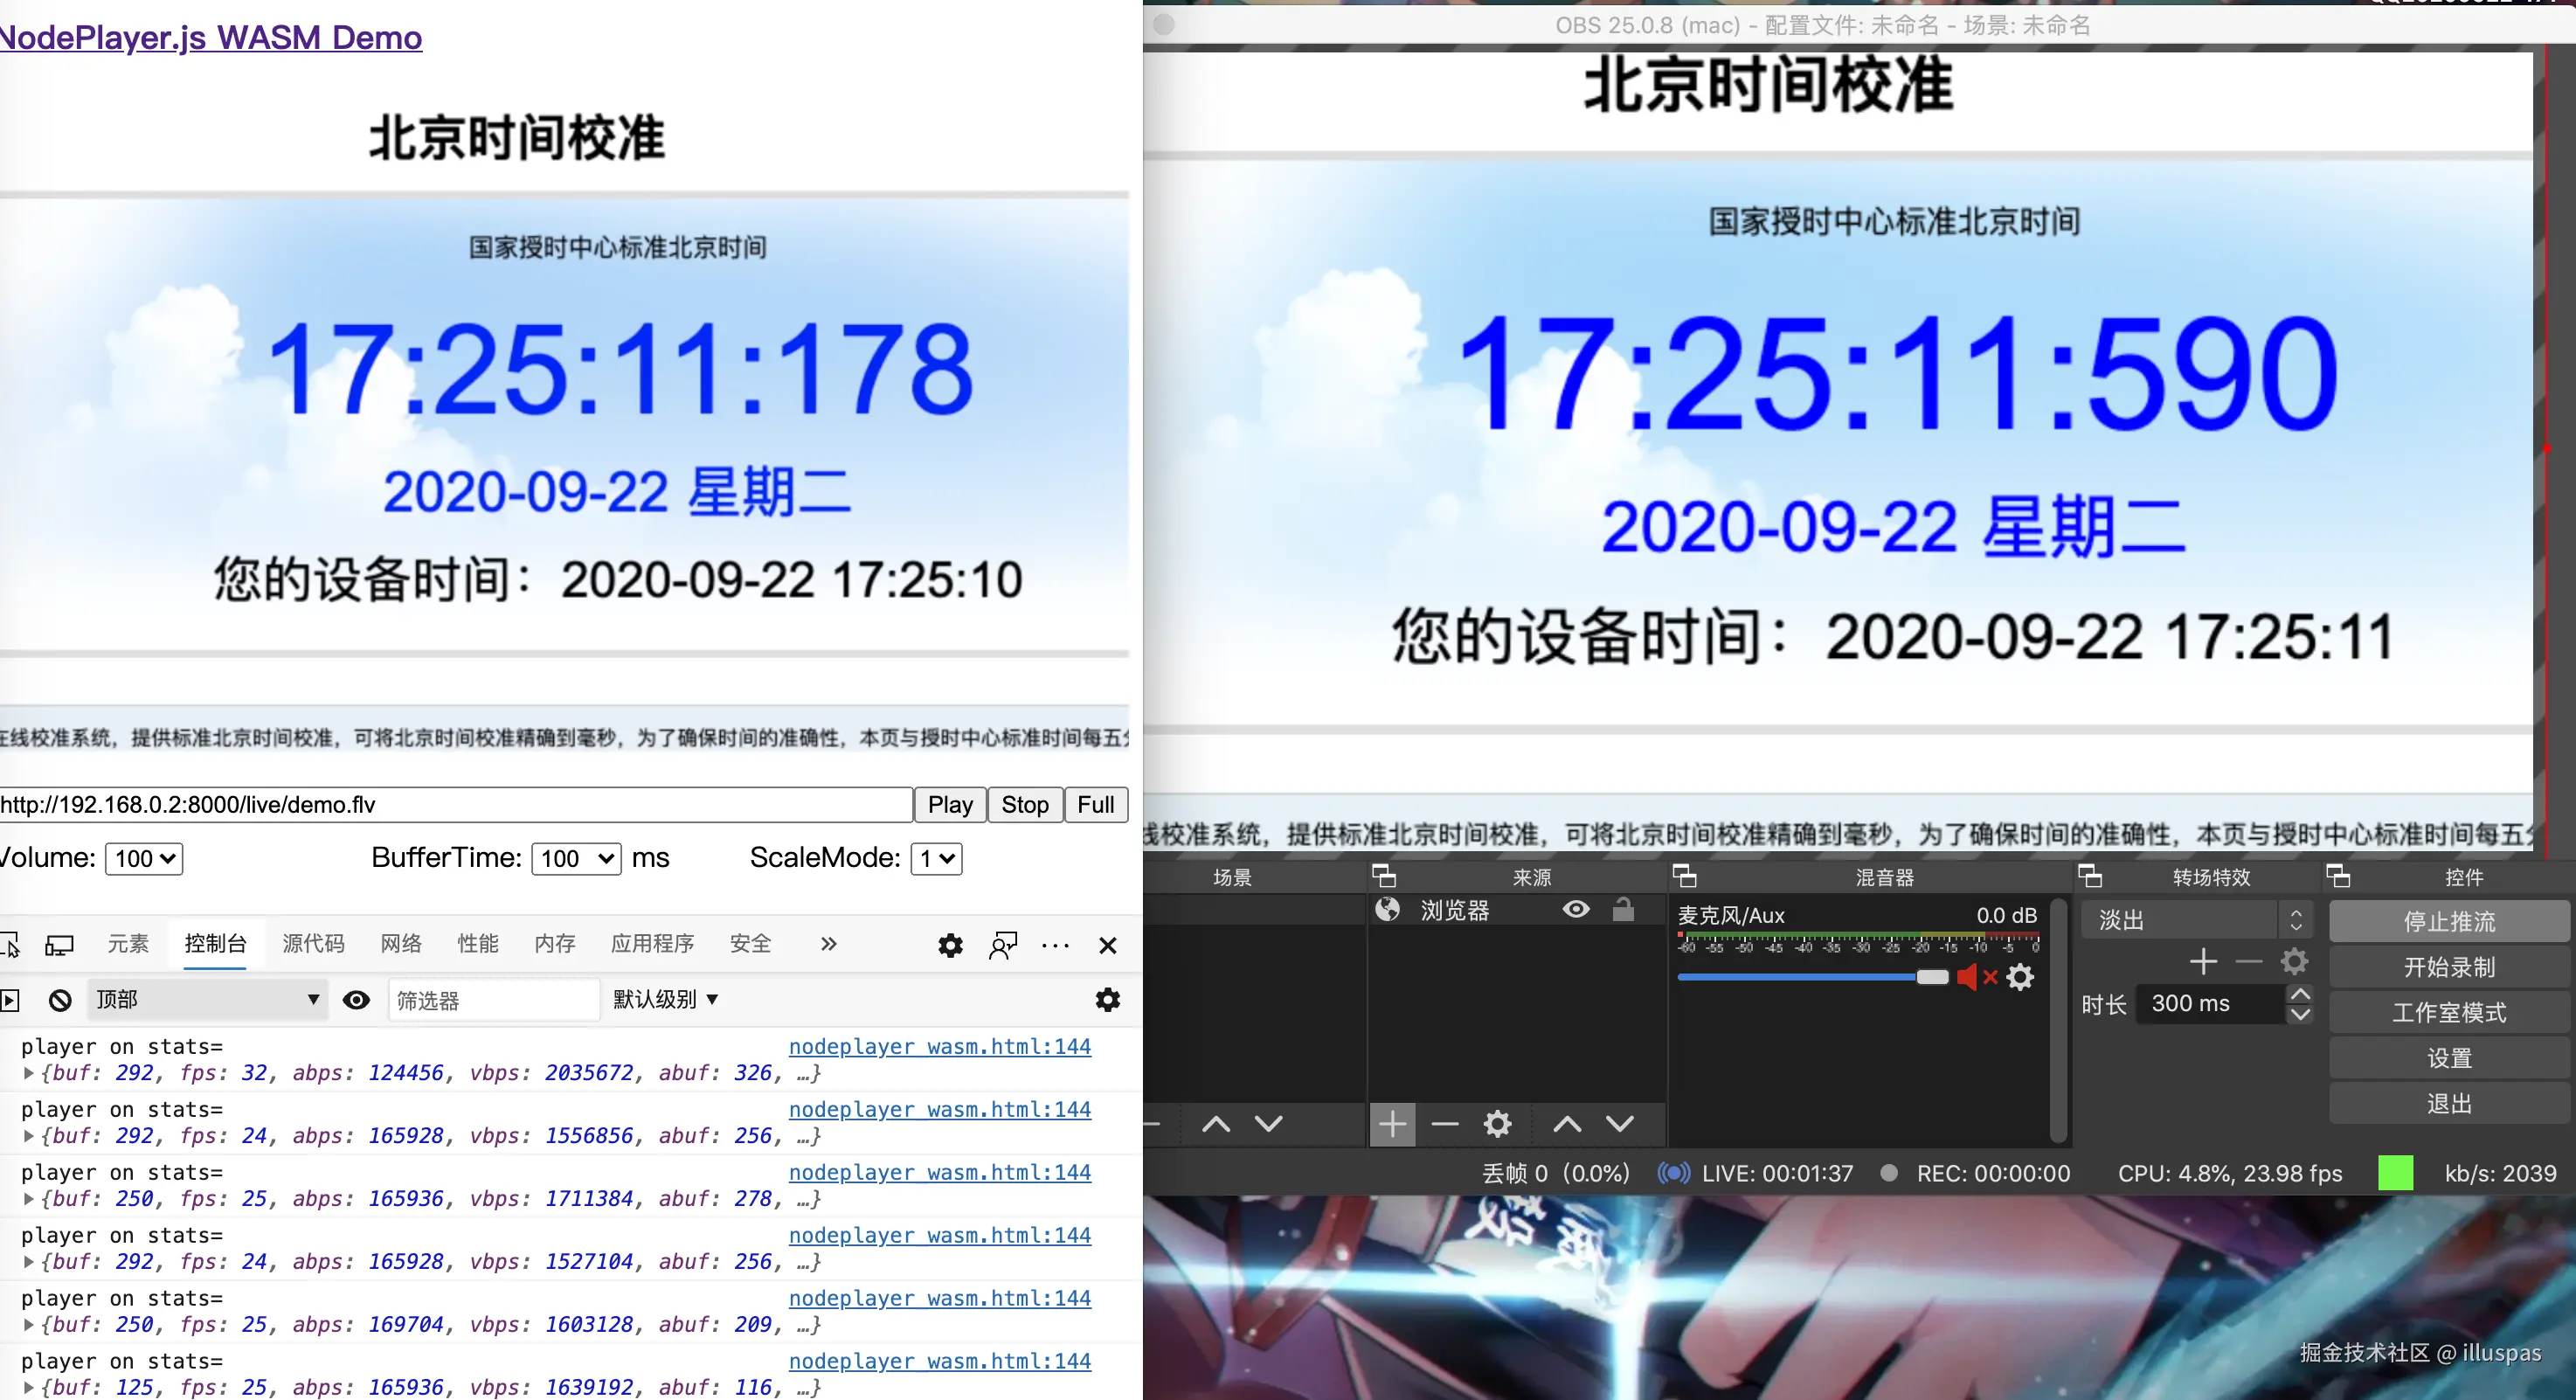Toggle device emulation icon in DevTools
This screenshot has height=1400, width=2576.
pos(59,945)
